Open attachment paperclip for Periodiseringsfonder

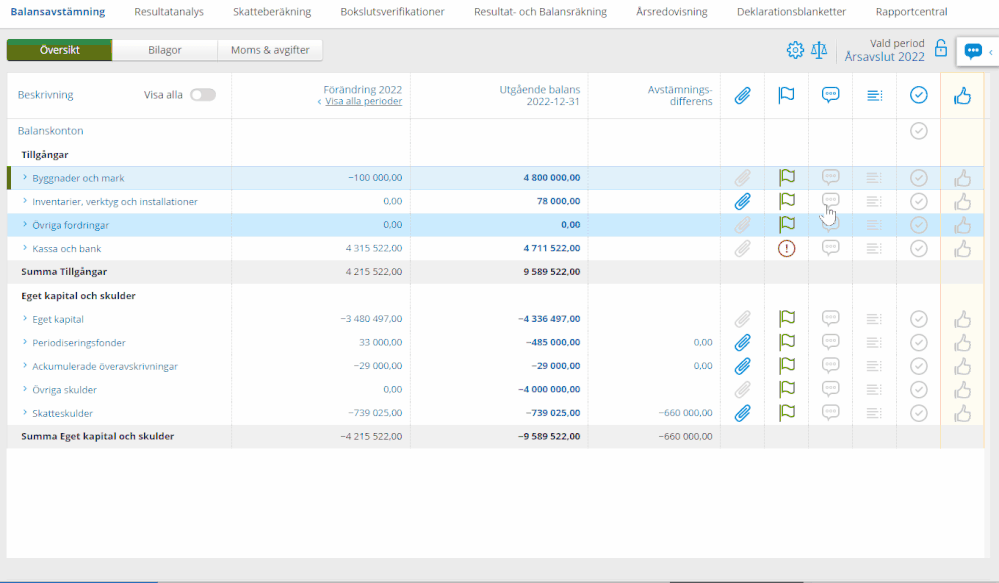[742, 342]
